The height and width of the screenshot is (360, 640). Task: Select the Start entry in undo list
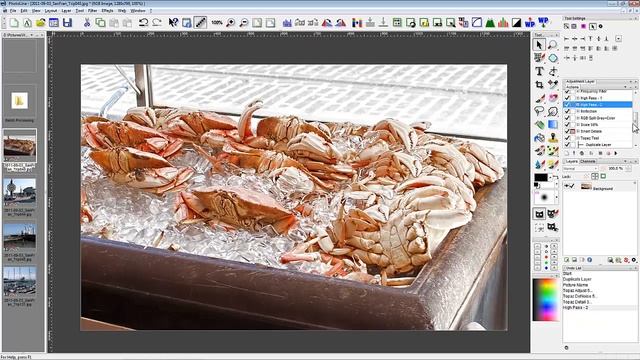pos(567,273)
